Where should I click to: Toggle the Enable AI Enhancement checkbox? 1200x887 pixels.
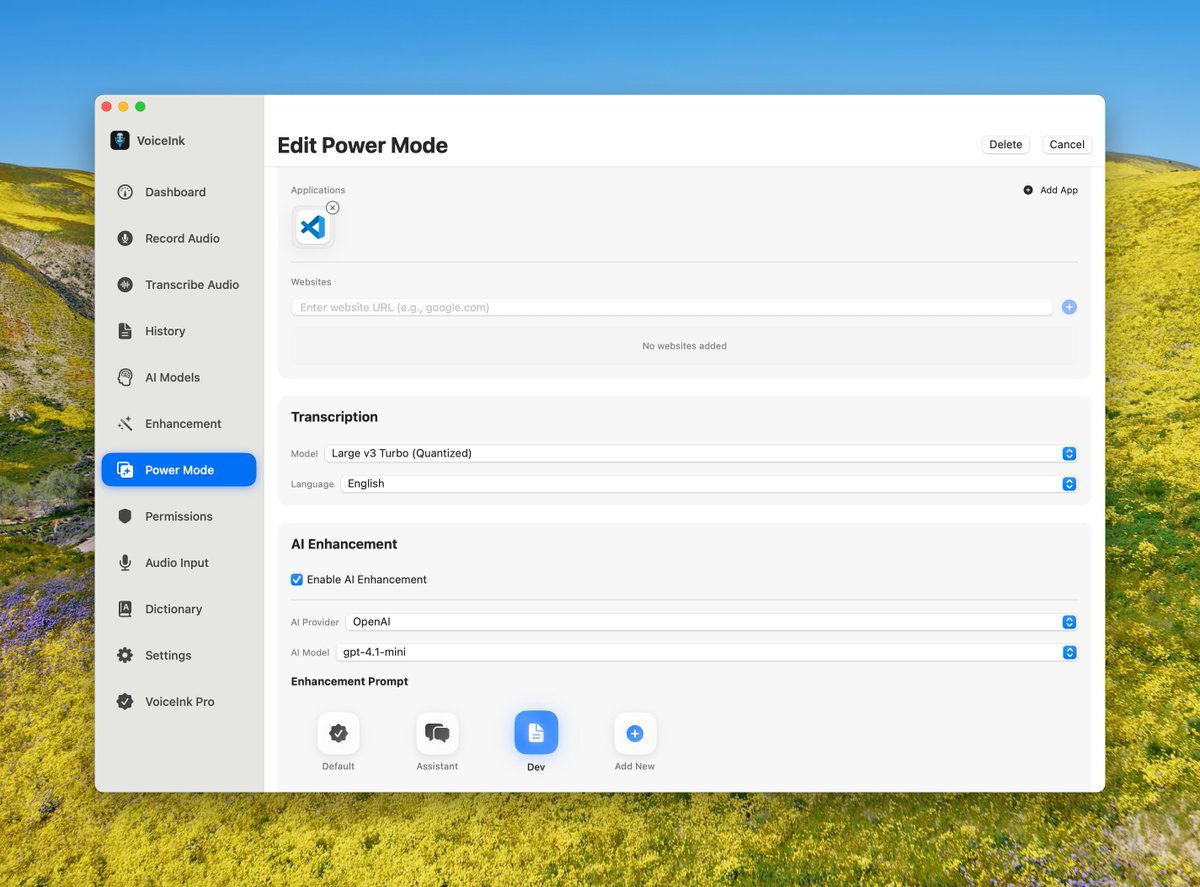tap(297, 580)
